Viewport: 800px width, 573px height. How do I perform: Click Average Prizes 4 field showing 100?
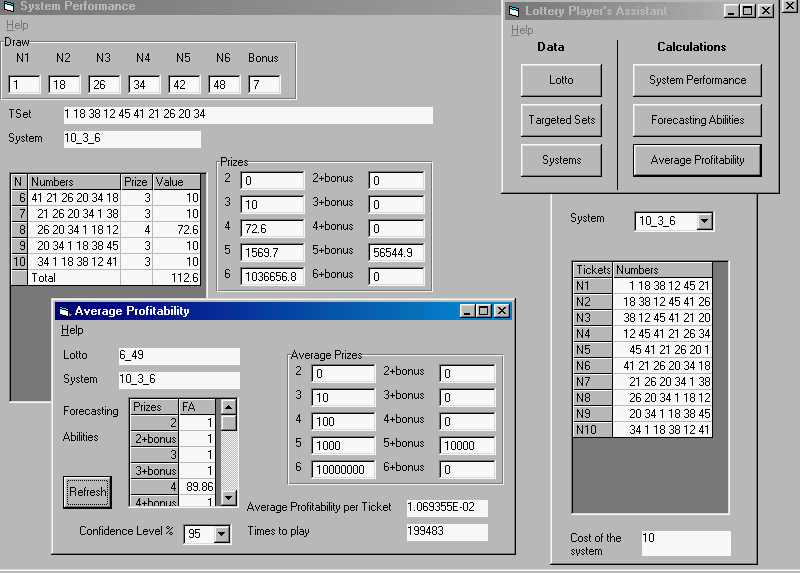(x=343, y=421)
